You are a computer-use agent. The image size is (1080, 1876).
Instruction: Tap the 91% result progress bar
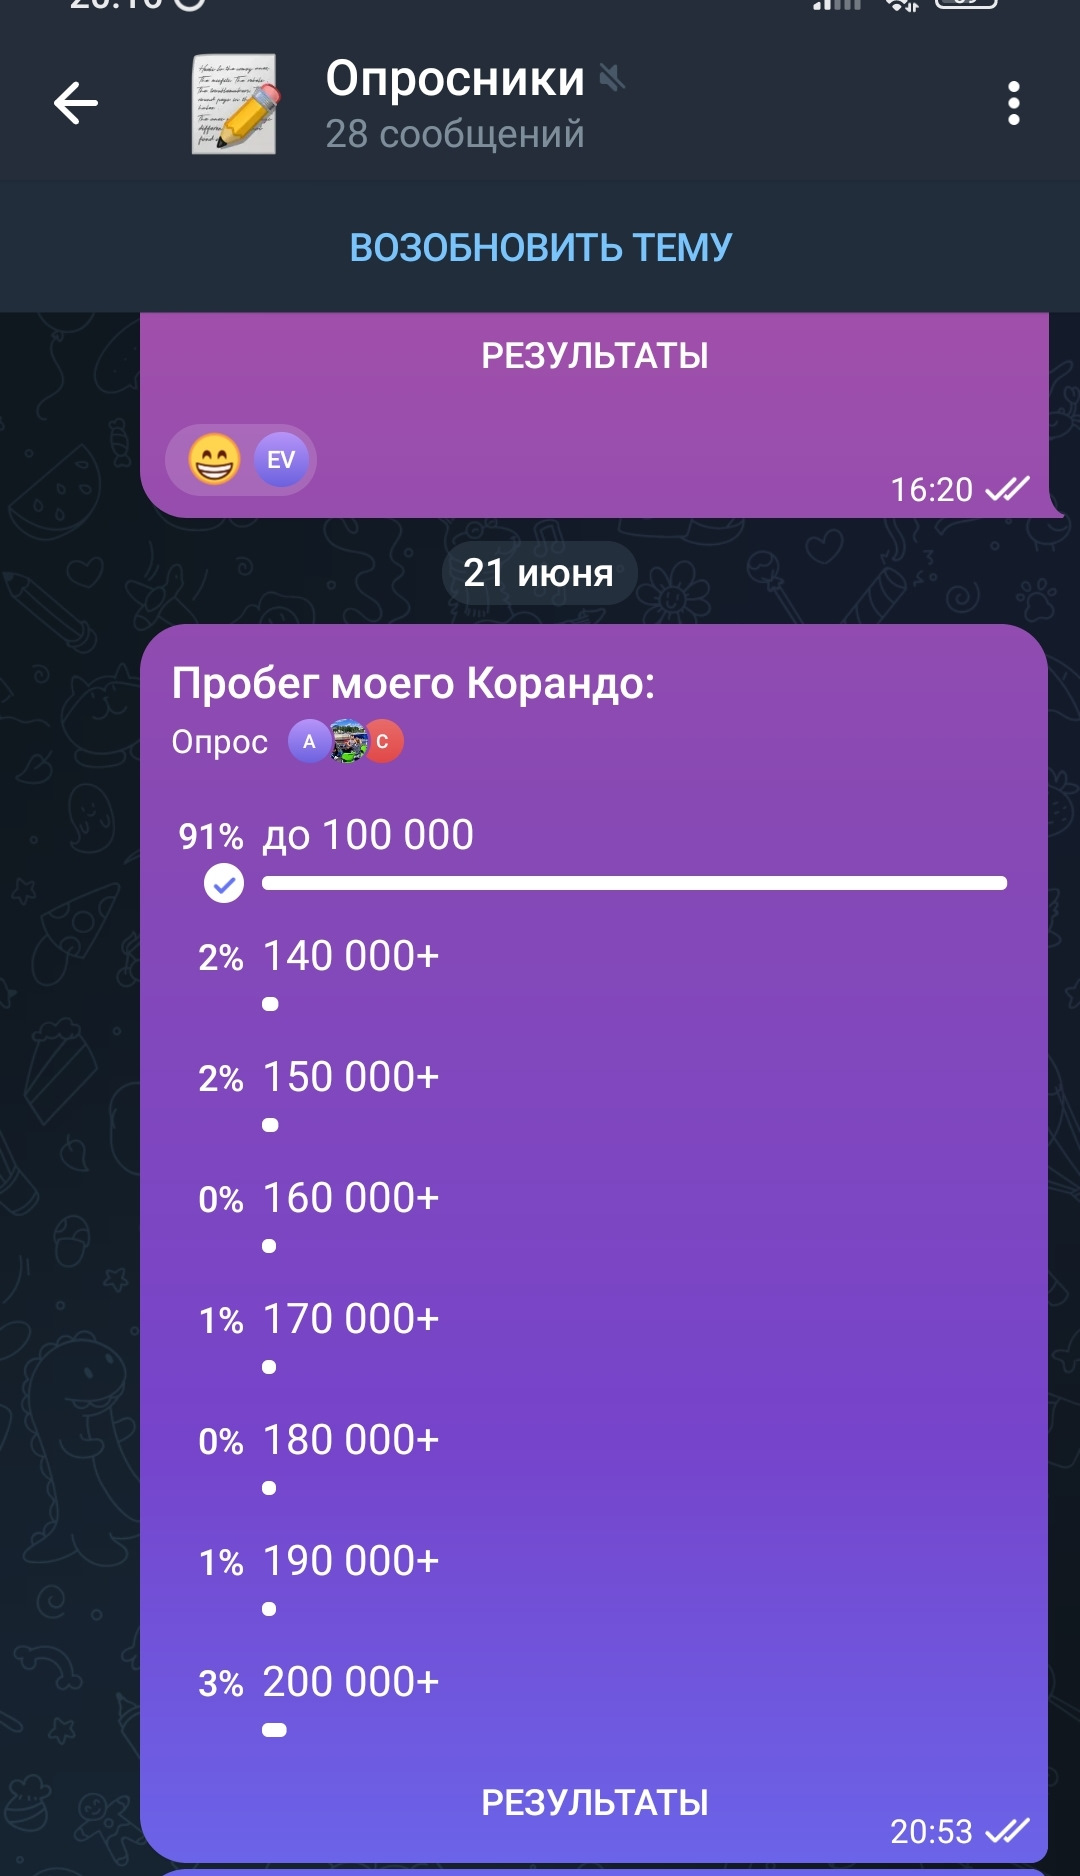pyautogui.click(x=634, y=883)
